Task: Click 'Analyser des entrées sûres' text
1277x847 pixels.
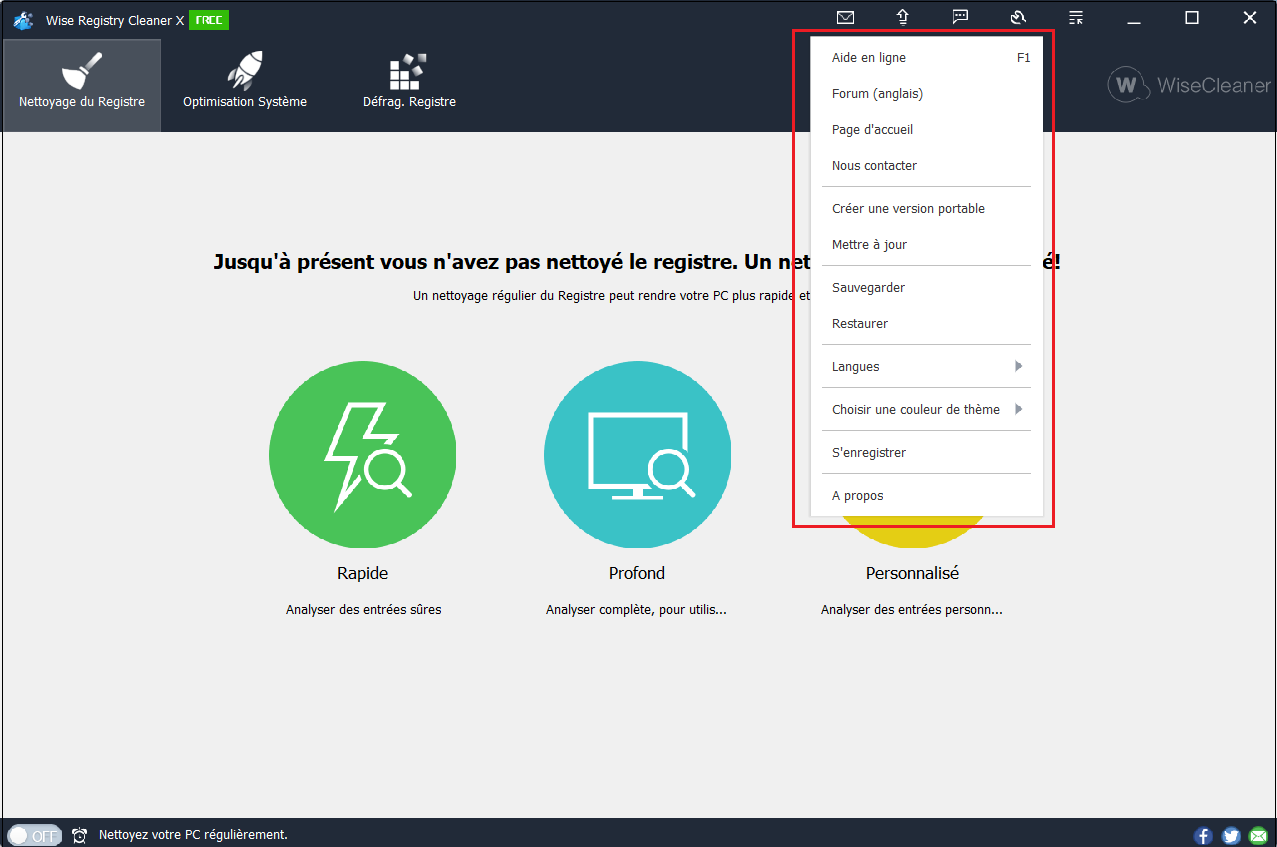Action: (363, 610)
